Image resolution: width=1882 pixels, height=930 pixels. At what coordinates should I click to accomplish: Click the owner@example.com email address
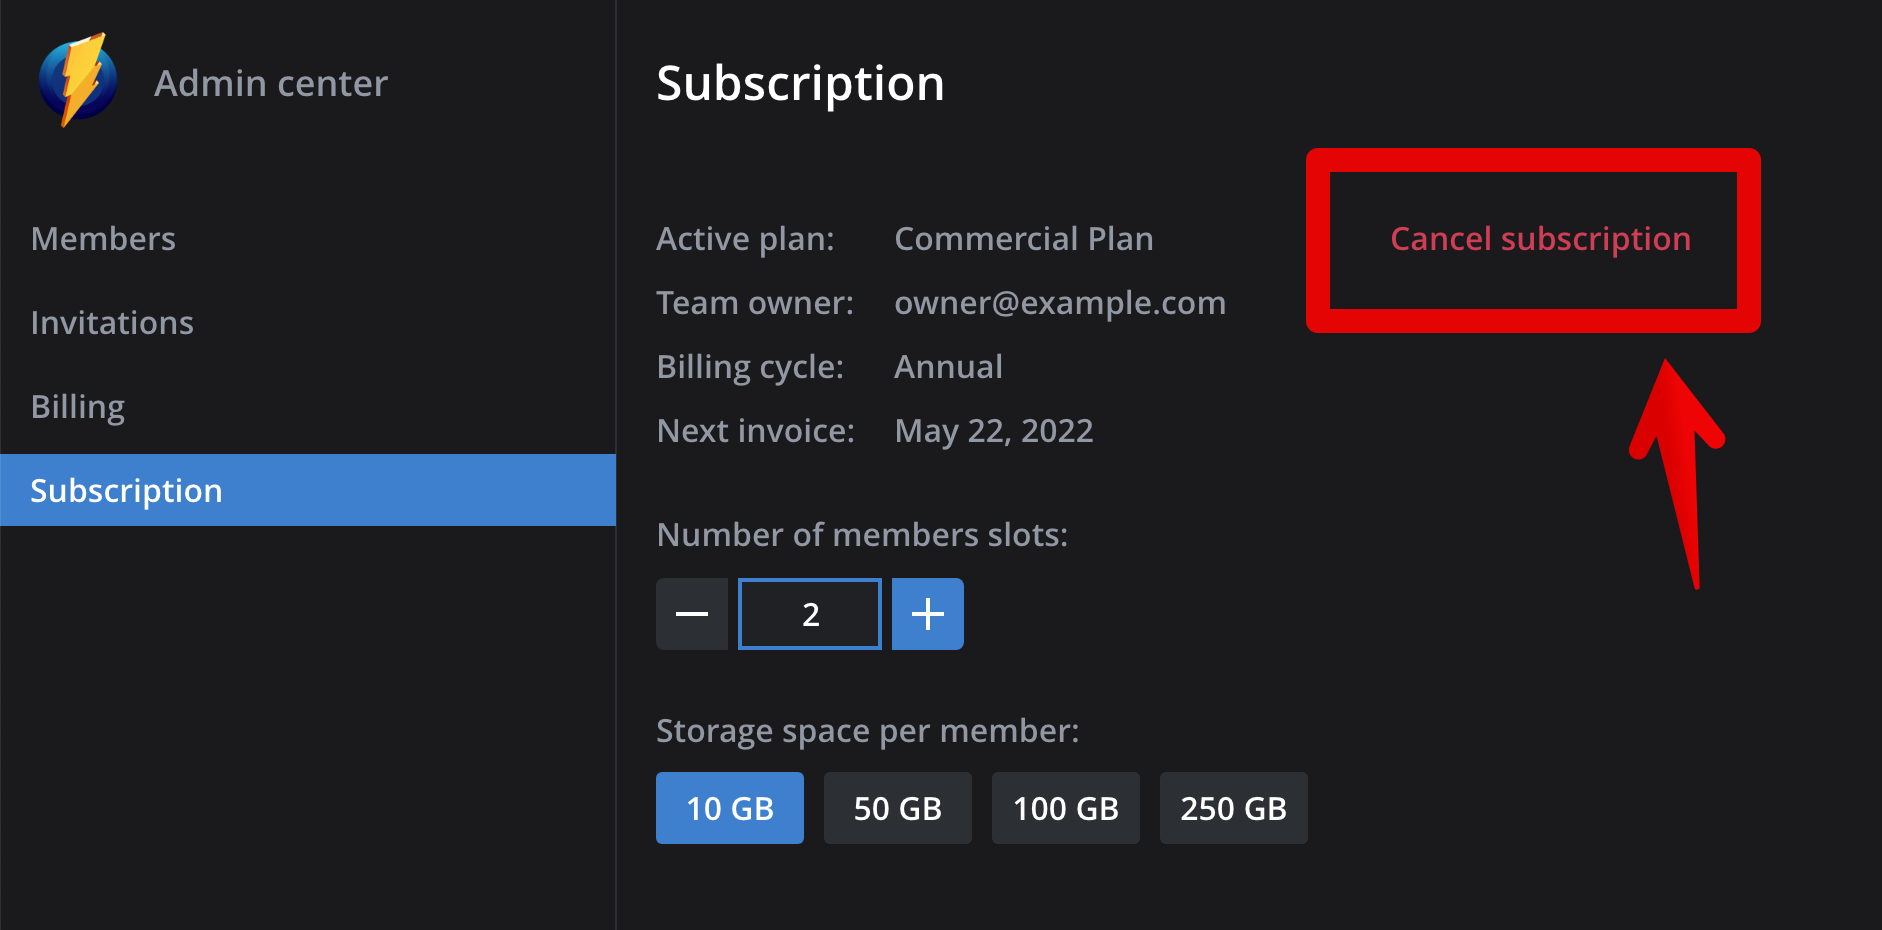(x=1060, y=303)
